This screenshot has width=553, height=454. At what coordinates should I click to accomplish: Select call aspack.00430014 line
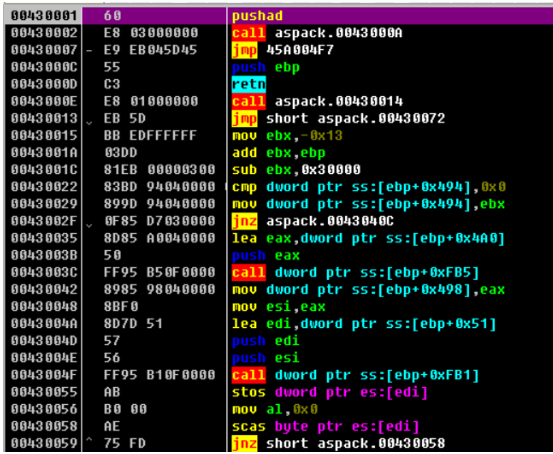(317, 102)
